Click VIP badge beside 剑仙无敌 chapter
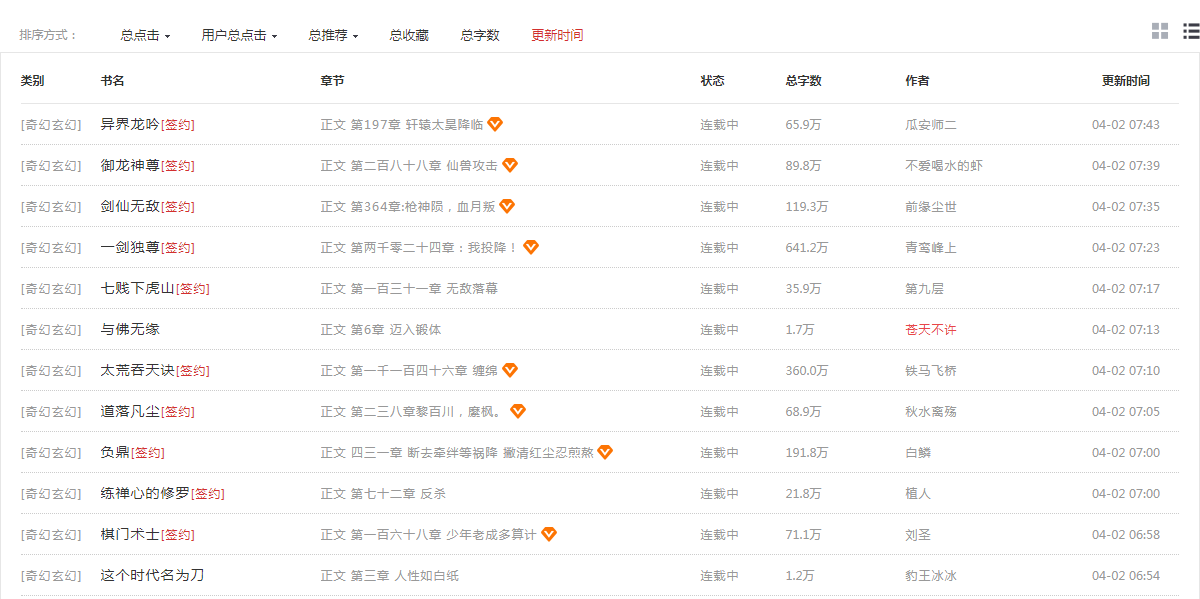Screen dimensions: 1200x599 [507, 206]
